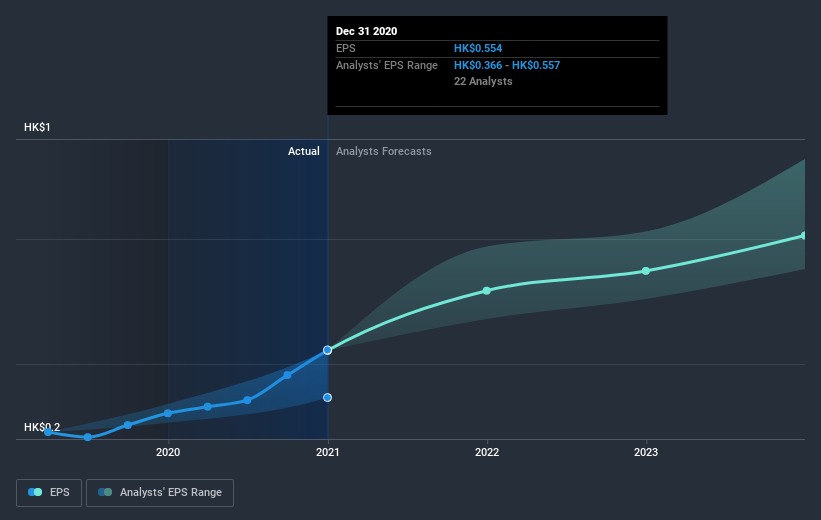Click the 2021 x-axis label

coord(327,452)
